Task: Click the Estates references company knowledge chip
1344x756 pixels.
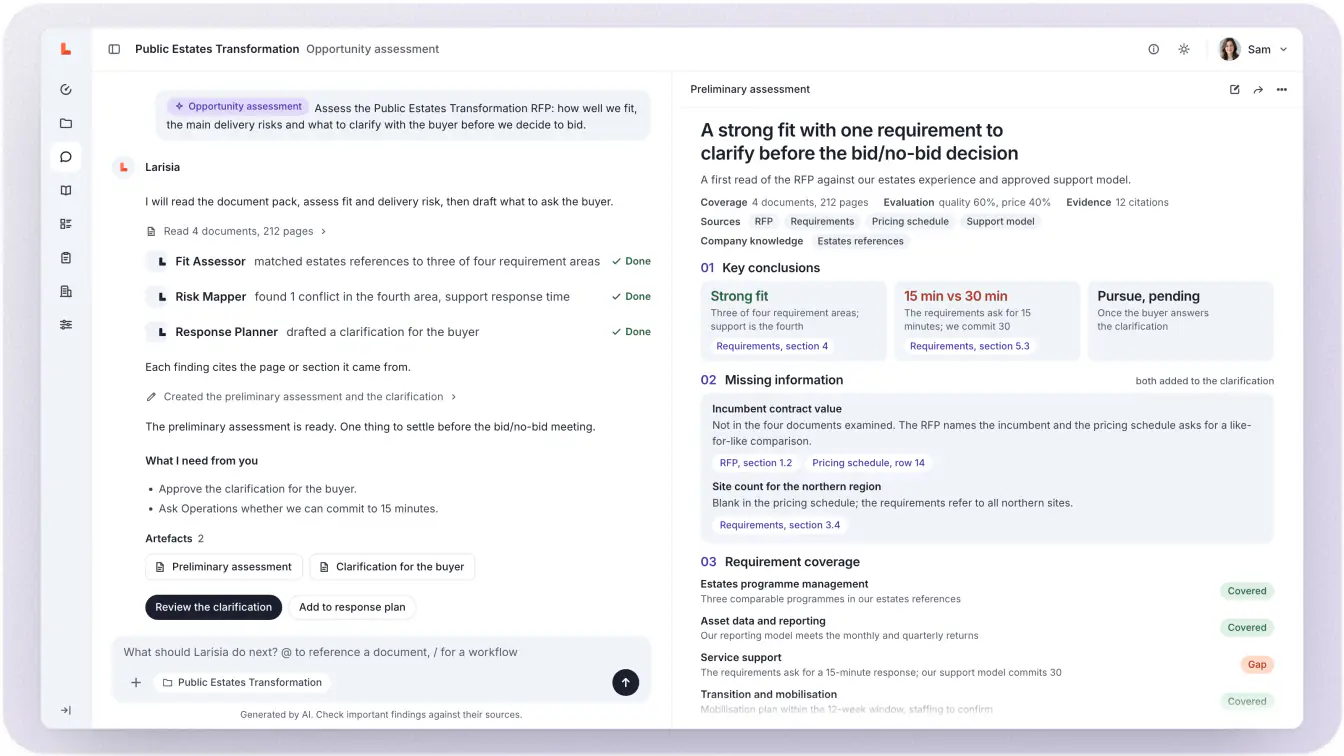Action: pyautogui.click(x=860, y=241)
